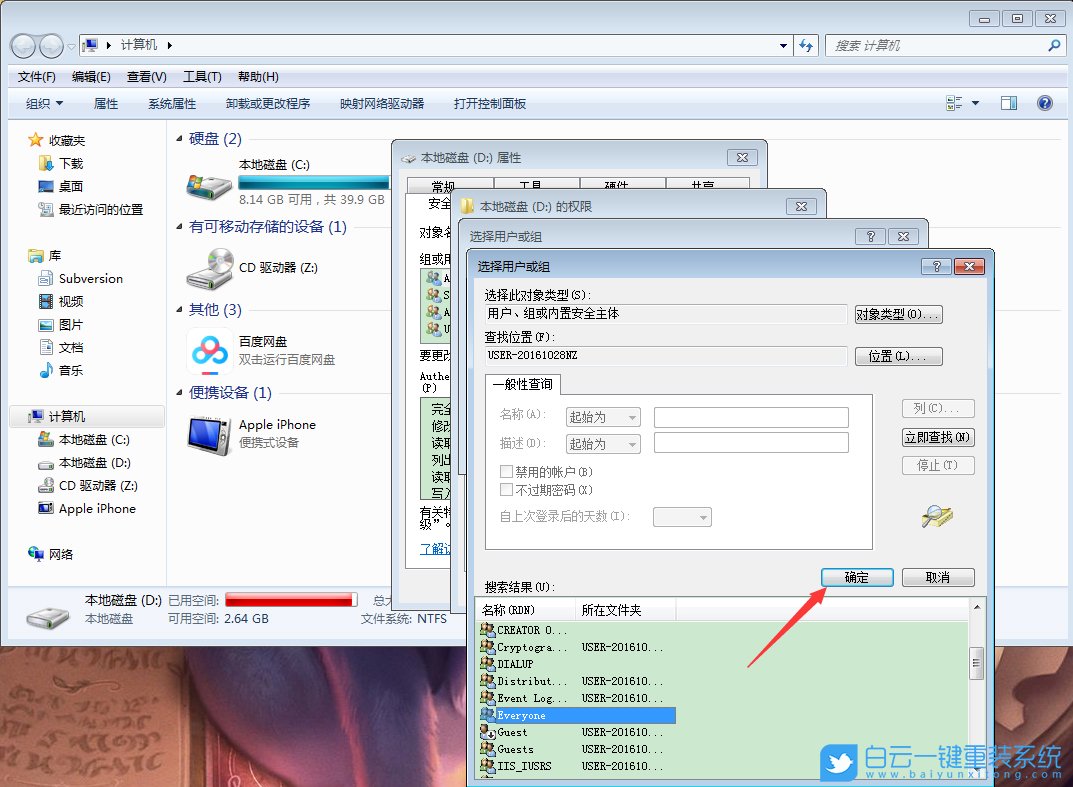Image resolution: width=1073 pixels, height=787 pixels.
Task: Open the 自上次登录后的天数 dropdown
Action: point(682,516)
